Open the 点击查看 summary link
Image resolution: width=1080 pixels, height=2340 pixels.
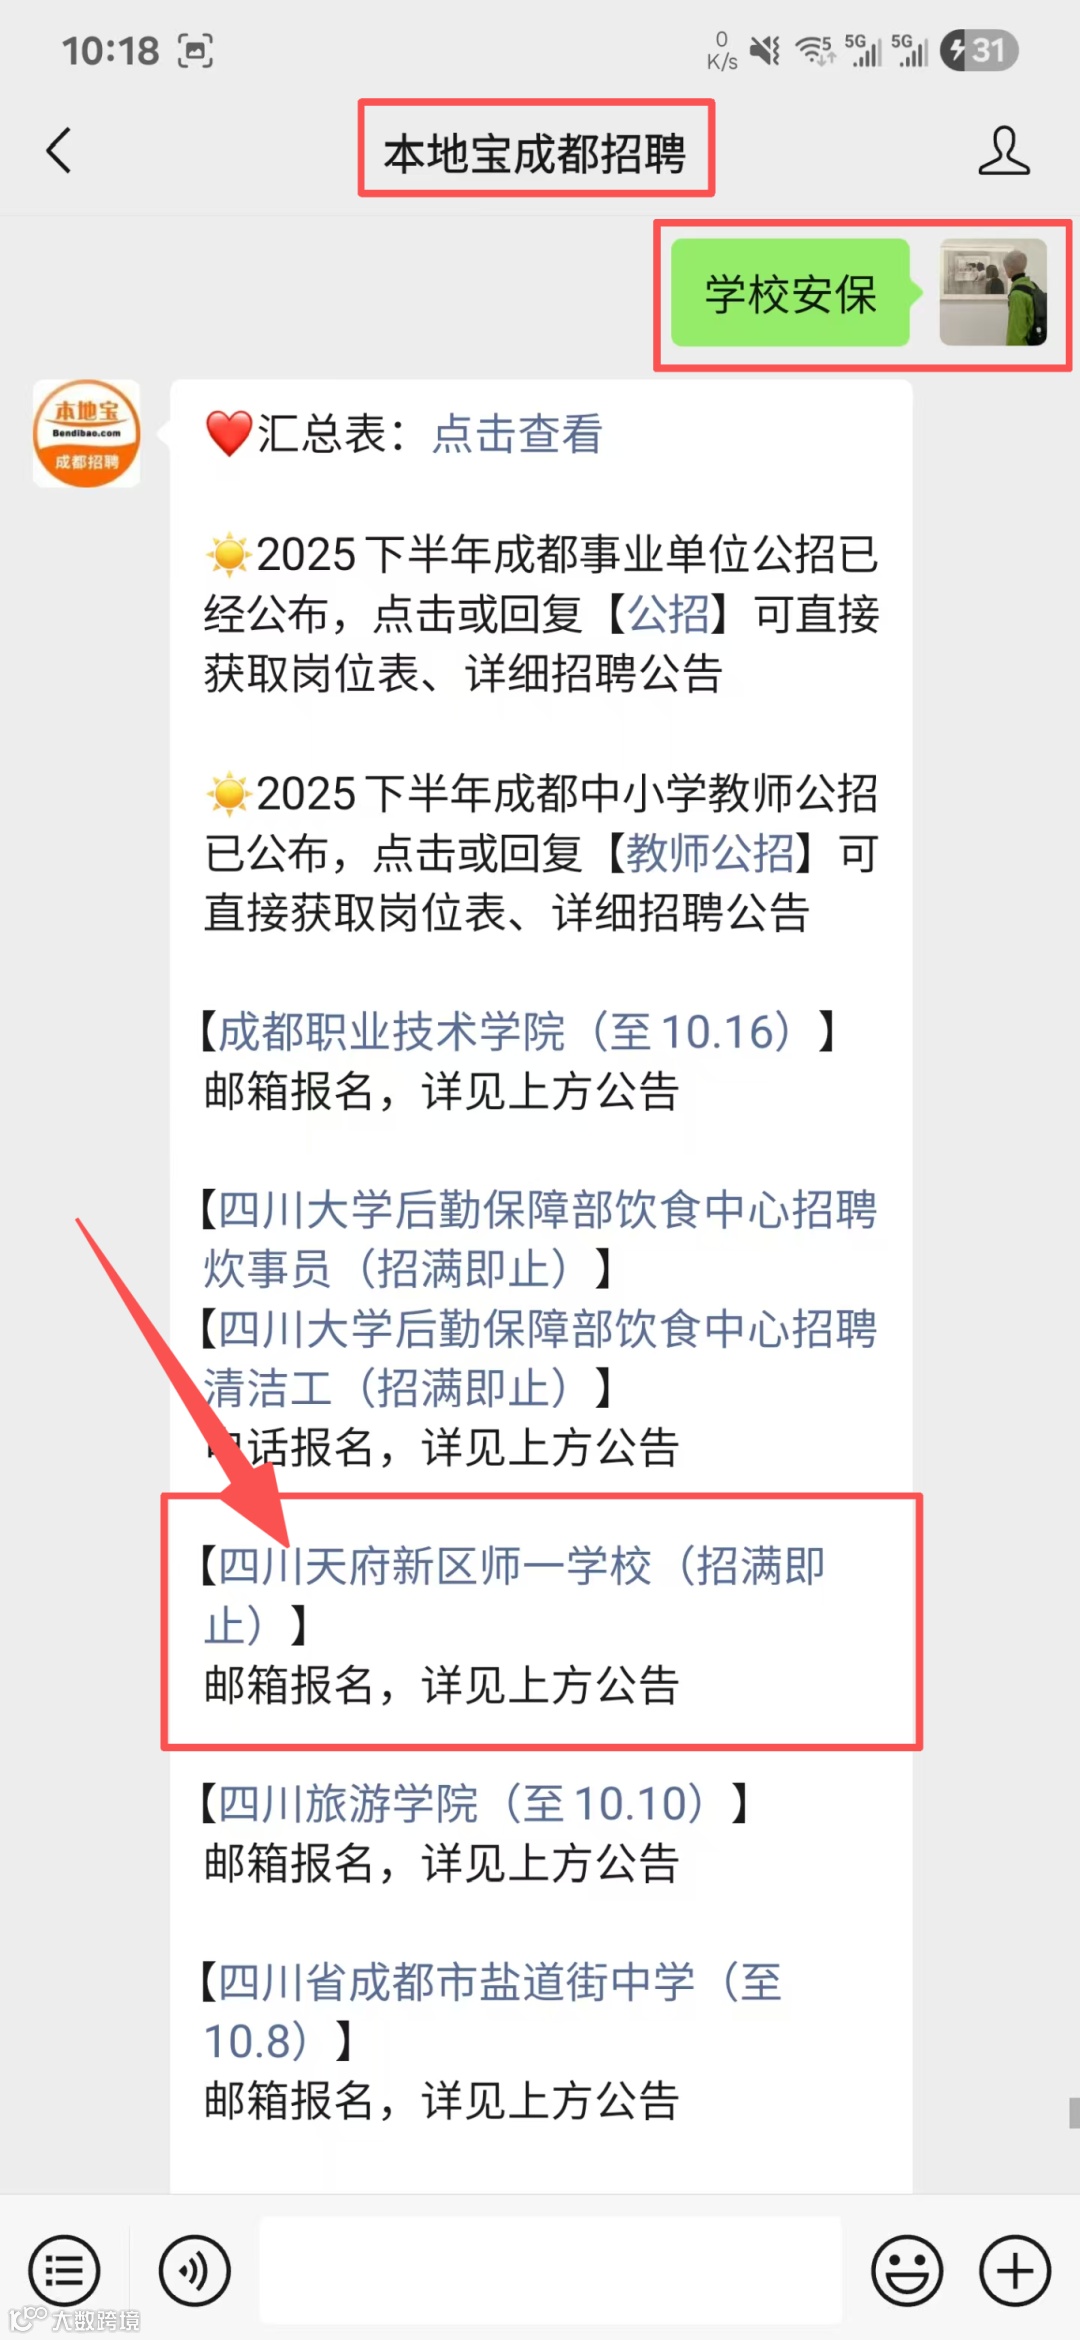[x=517, y=434]
